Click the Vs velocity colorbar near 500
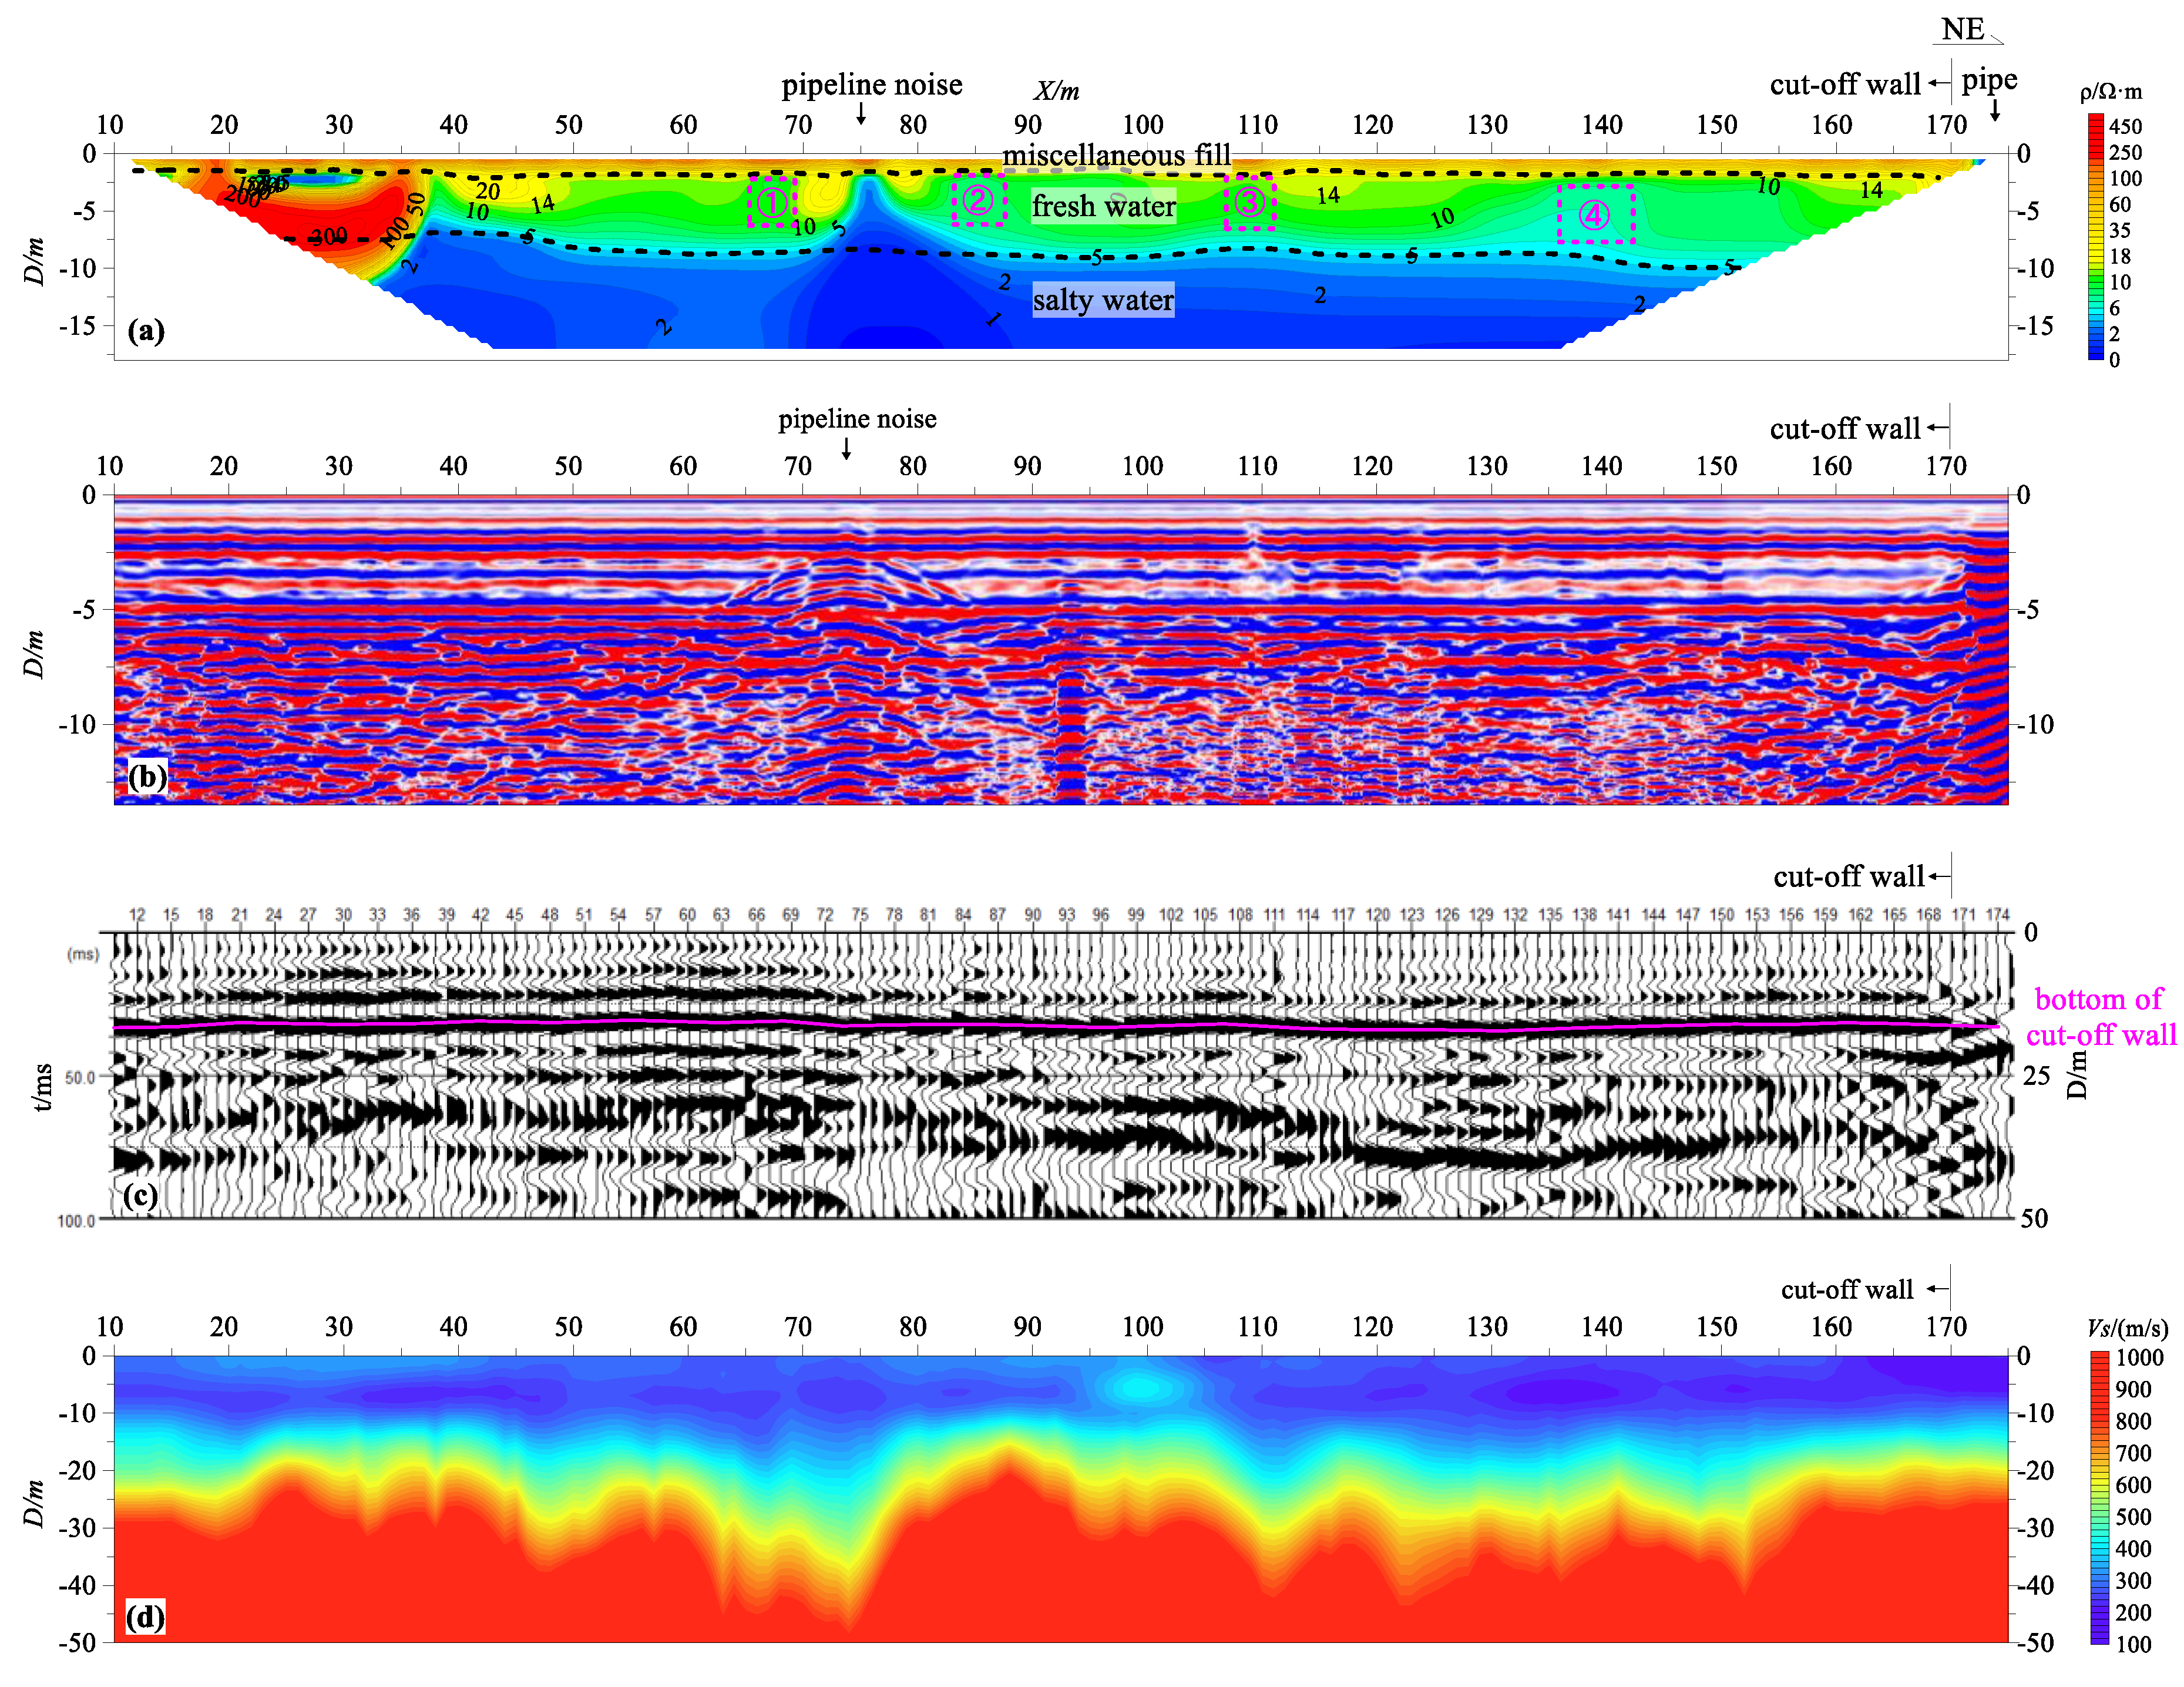This screenshot has height=1687, width=2184. [x=2099, y=1517]
